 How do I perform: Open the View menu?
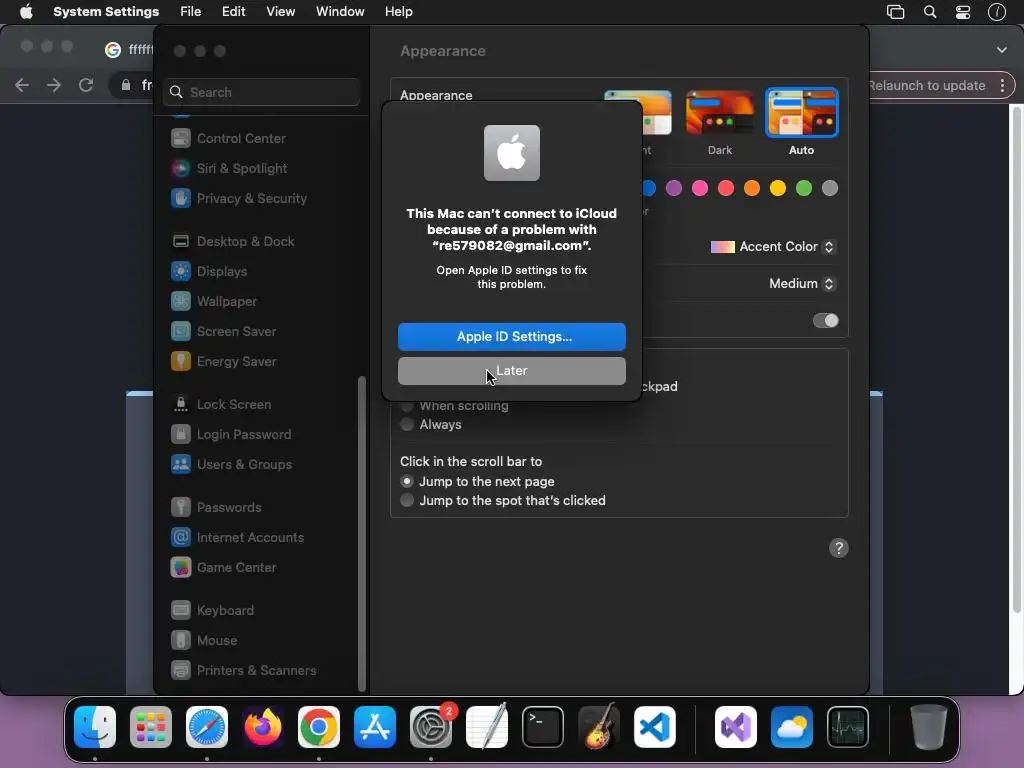(281, 12)
